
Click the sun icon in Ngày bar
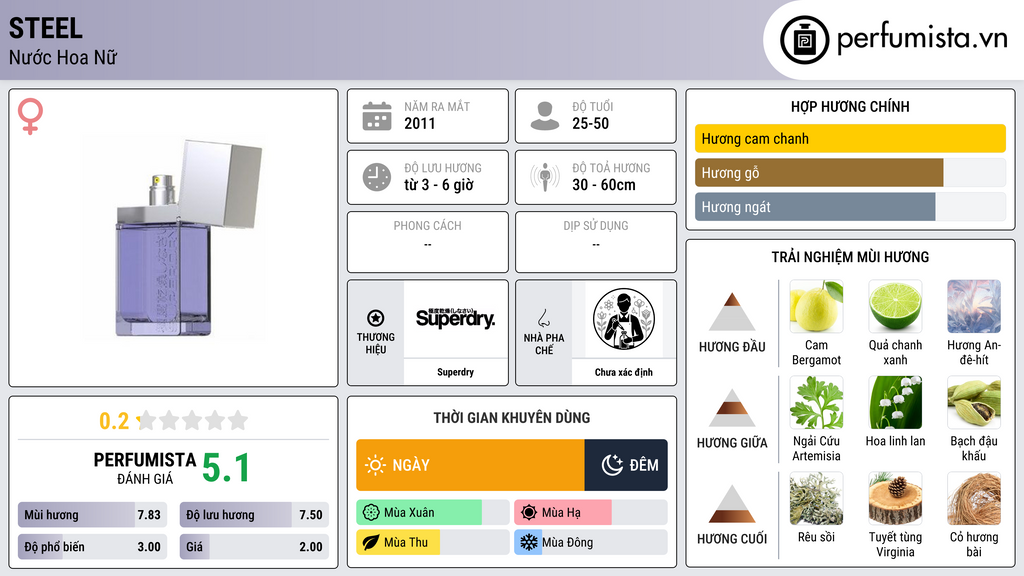375,465
